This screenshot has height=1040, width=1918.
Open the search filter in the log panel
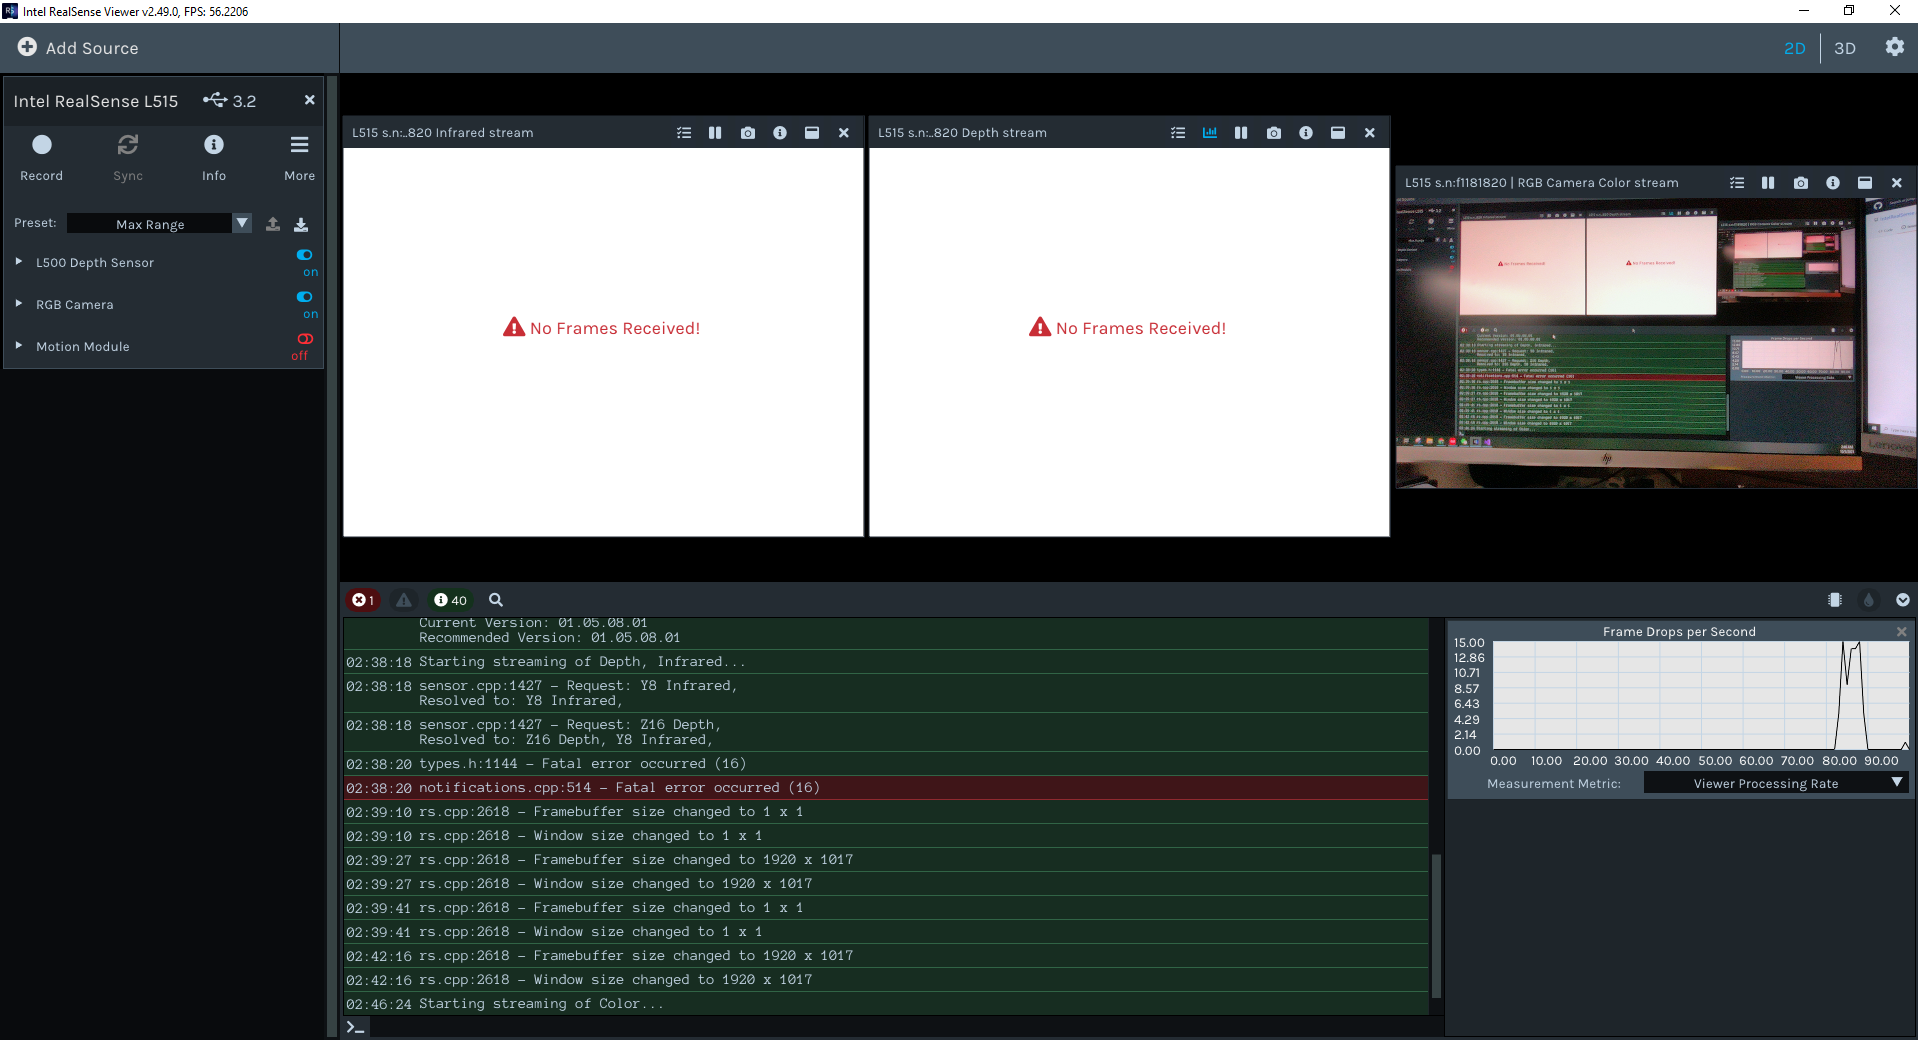click(x=495, y=600)
